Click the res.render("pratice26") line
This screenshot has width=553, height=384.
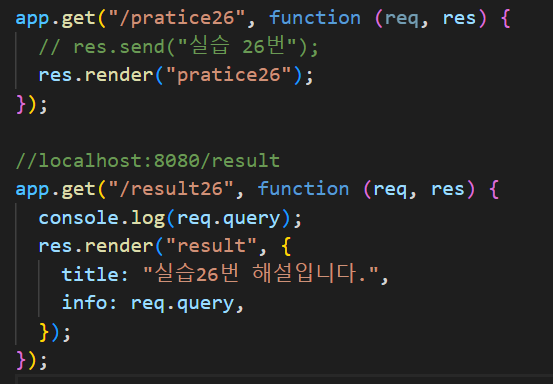click(176, 75)
